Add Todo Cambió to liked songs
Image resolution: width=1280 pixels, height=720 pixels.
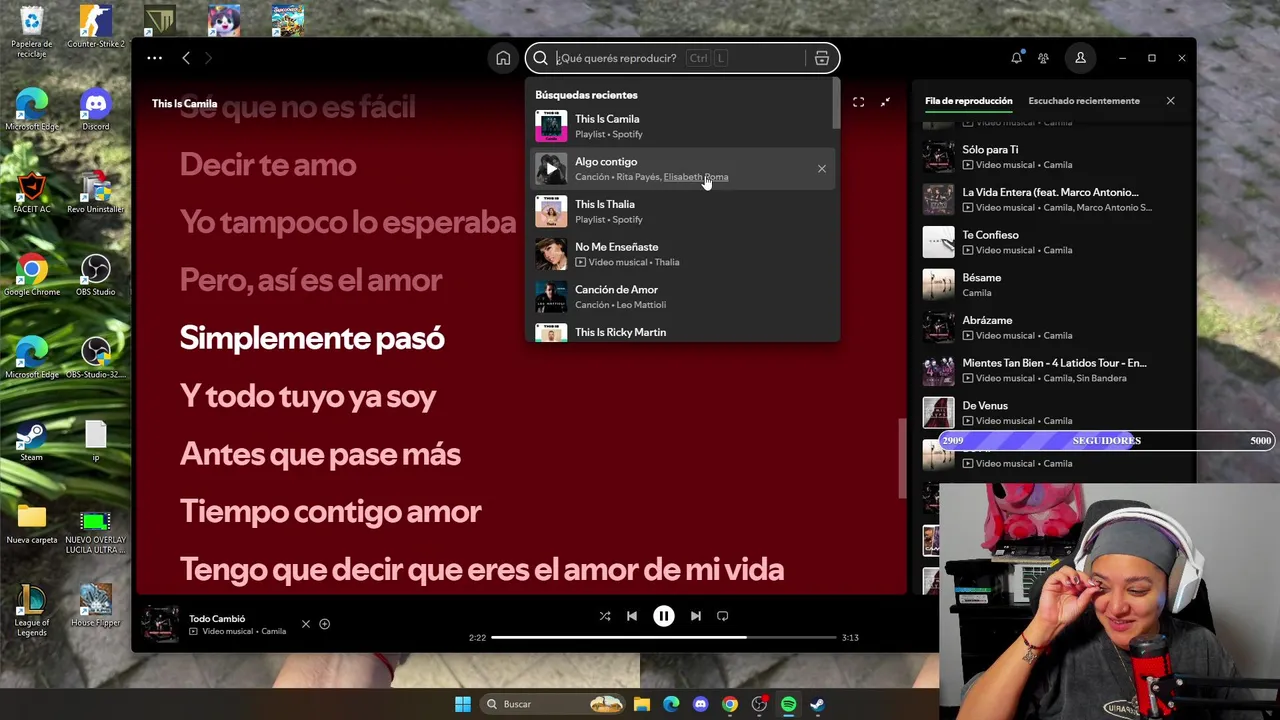[x=324, y=624]
